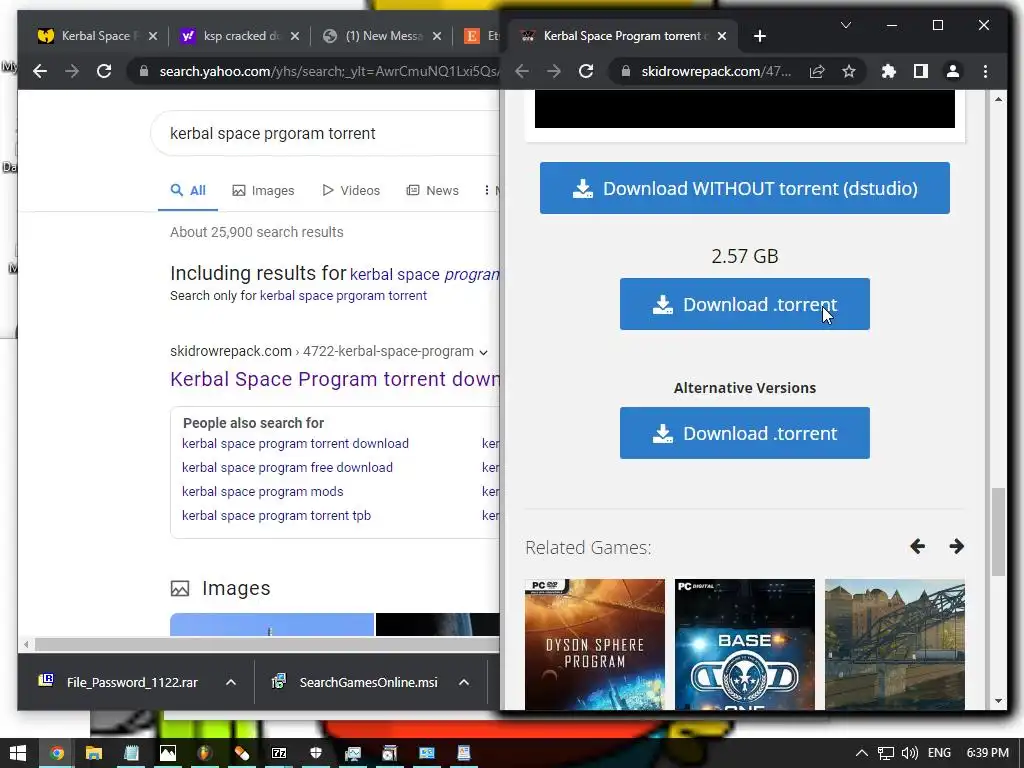Screen dimensions: 1024x768
Task: Open Dyson Sphere Program game thumbnail
Action: point(595,645)
